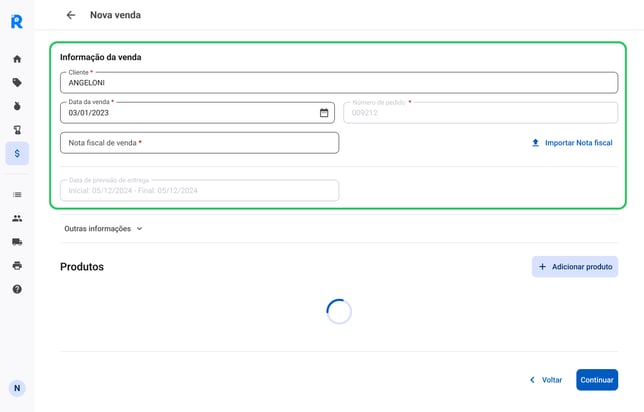The width and height of the screenshot is (644, 412).
Task: Open the tag icon in sidebar
Action: (17, 83)
